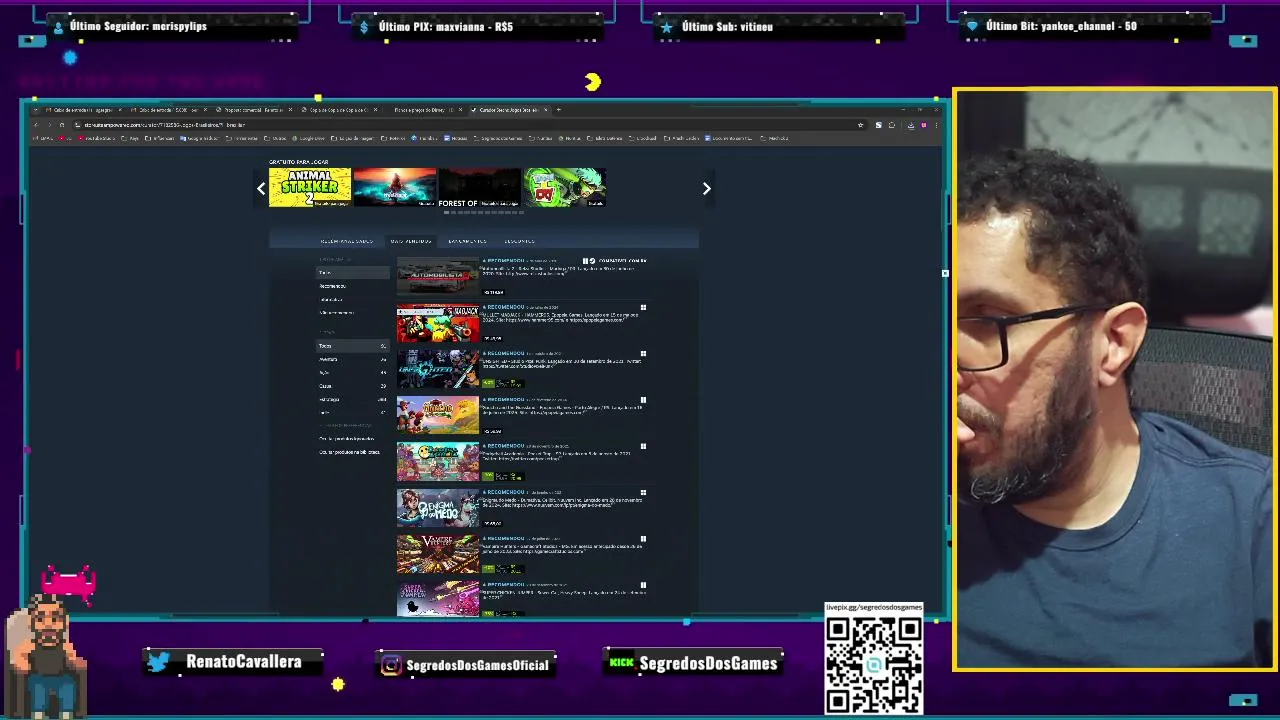Select the Estratégia genre filter

(352, 399)
